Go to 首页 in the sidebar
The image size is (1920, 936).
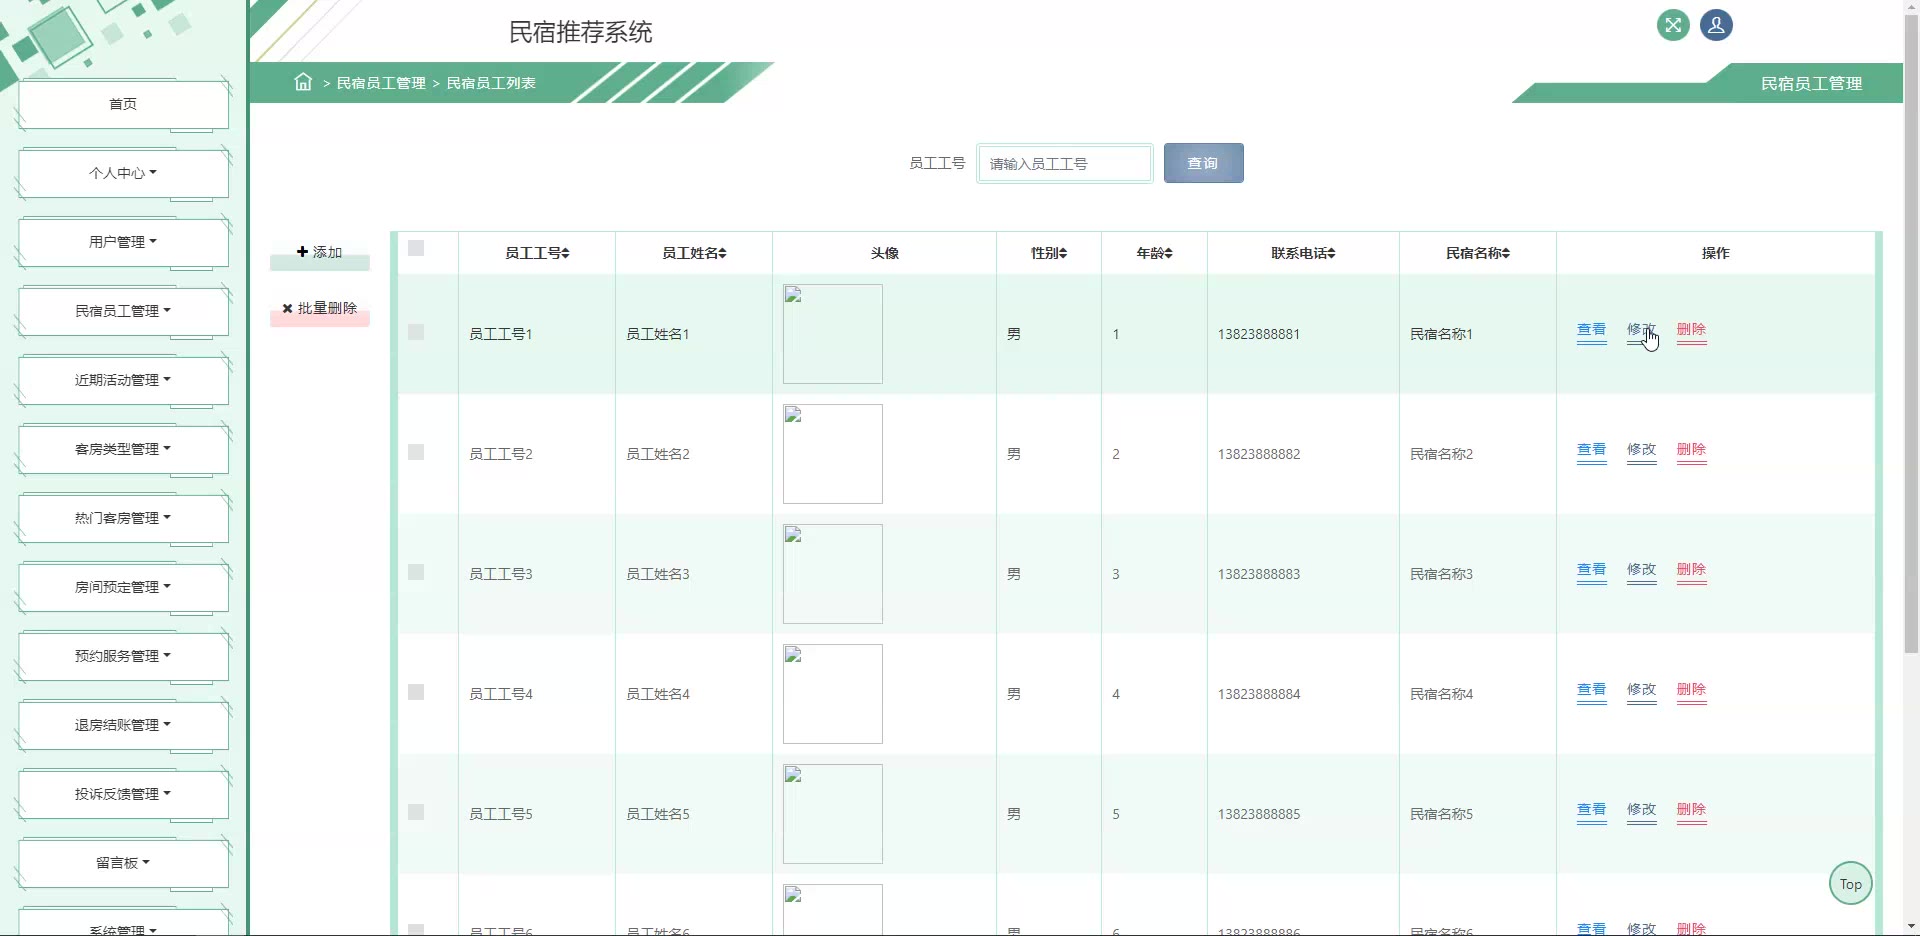coord(123,104)
